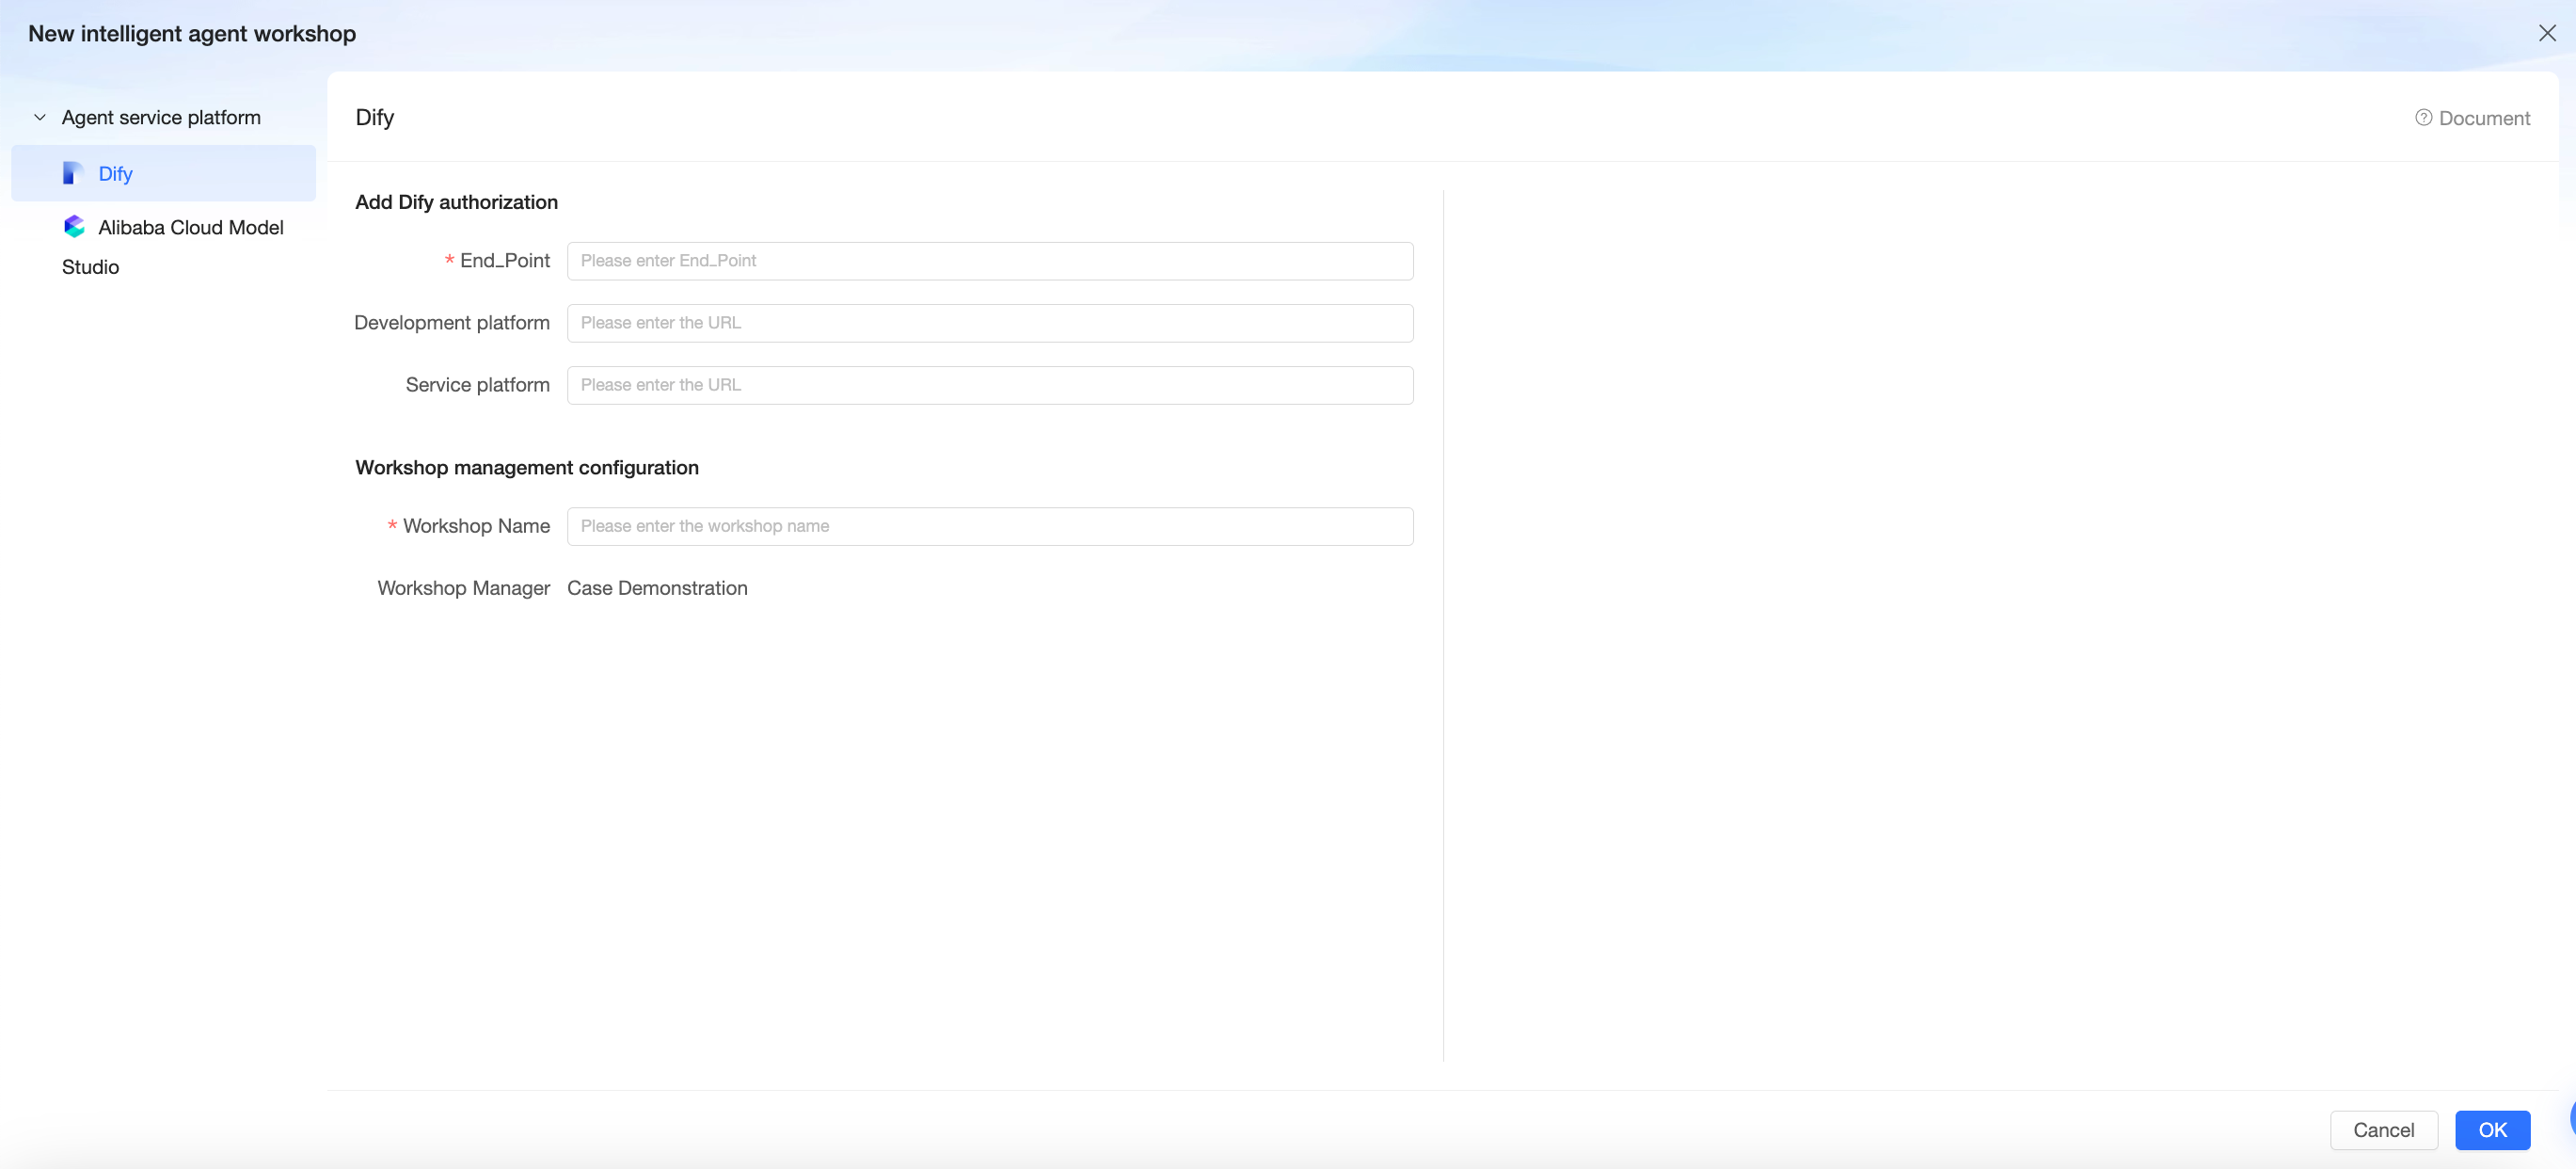Focus the End_Point input field
The height and width of the screenshot is (1169, 2576).
[x=990, y=261]
